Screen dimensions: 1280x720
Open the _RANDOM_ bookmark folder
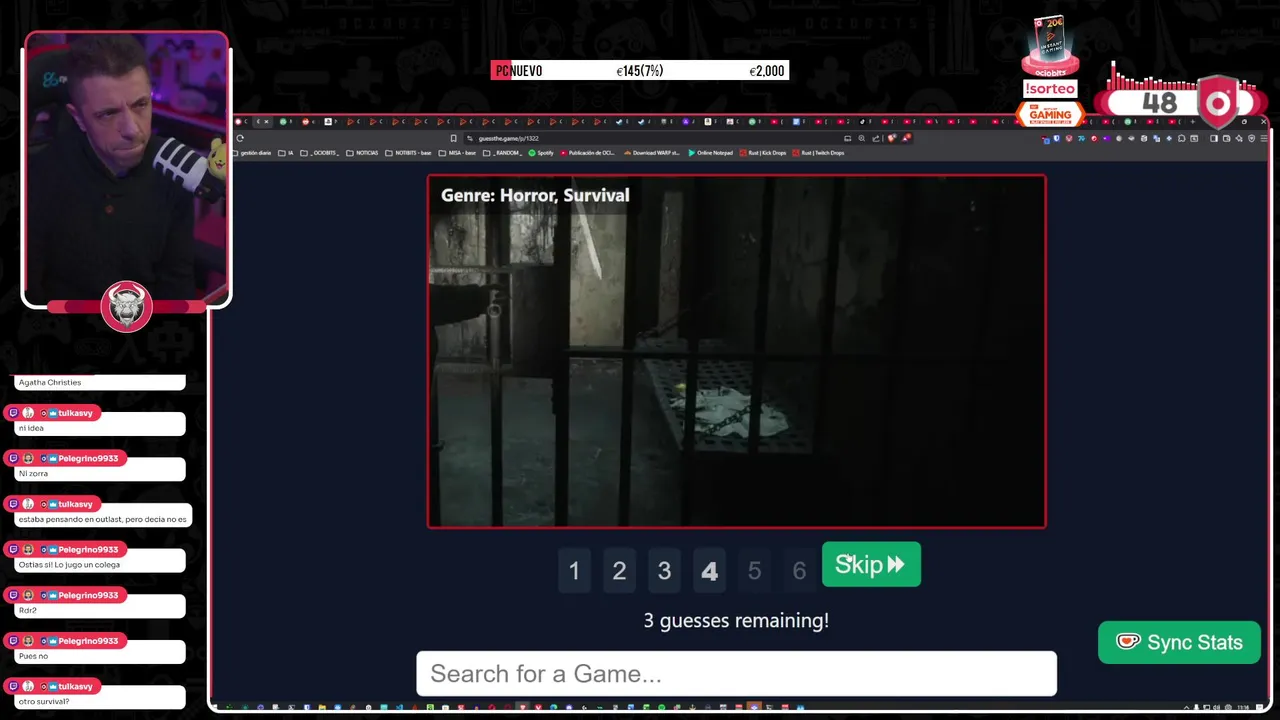503,153
